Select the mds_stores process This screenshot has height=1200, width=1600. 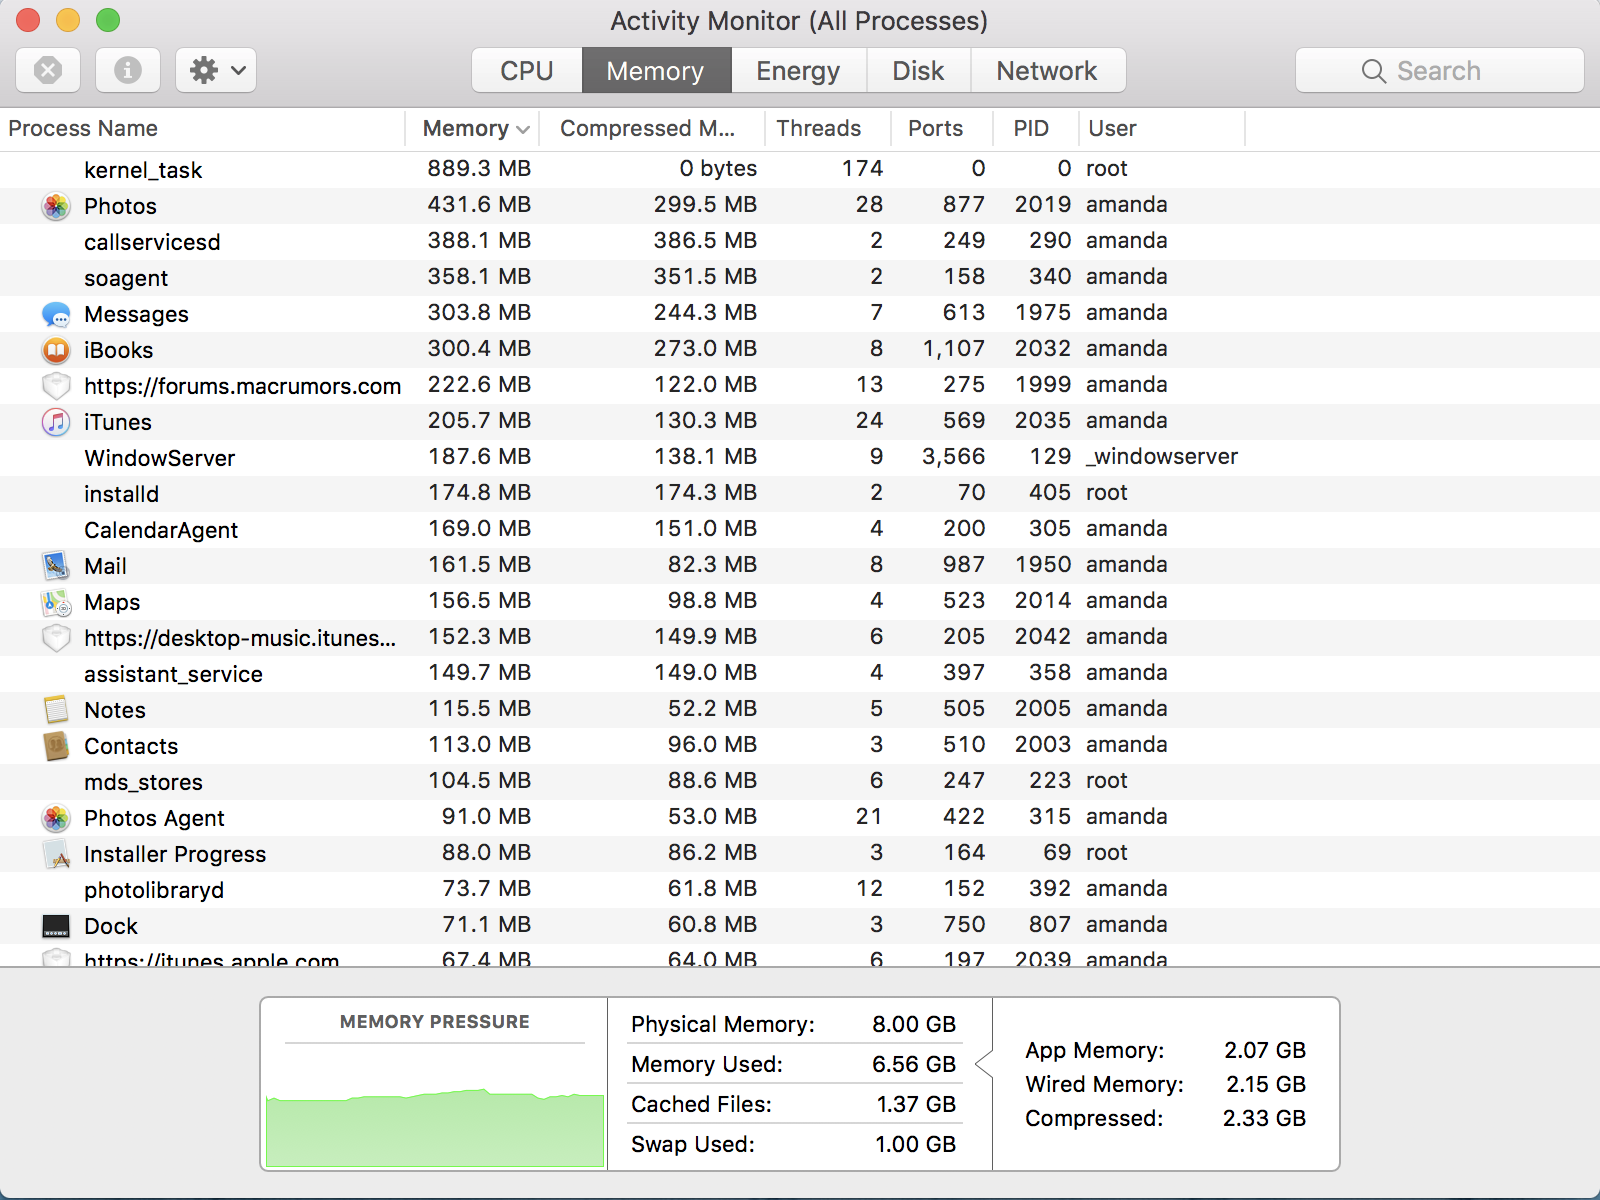tap(800, 781)
